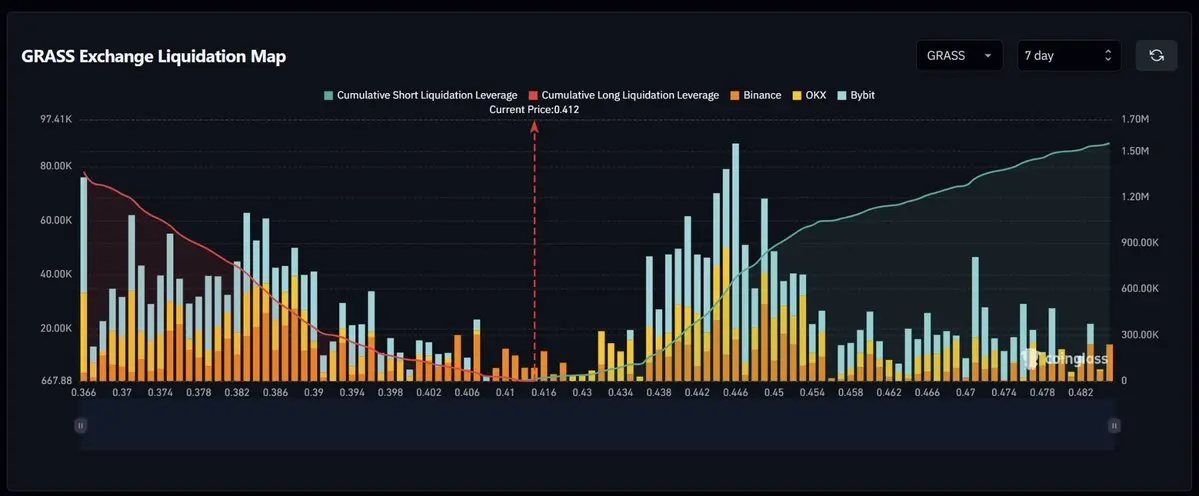Click GRASS Exchange Liquidation Map title
1199x496 pixels.
(x=154, y=57)
